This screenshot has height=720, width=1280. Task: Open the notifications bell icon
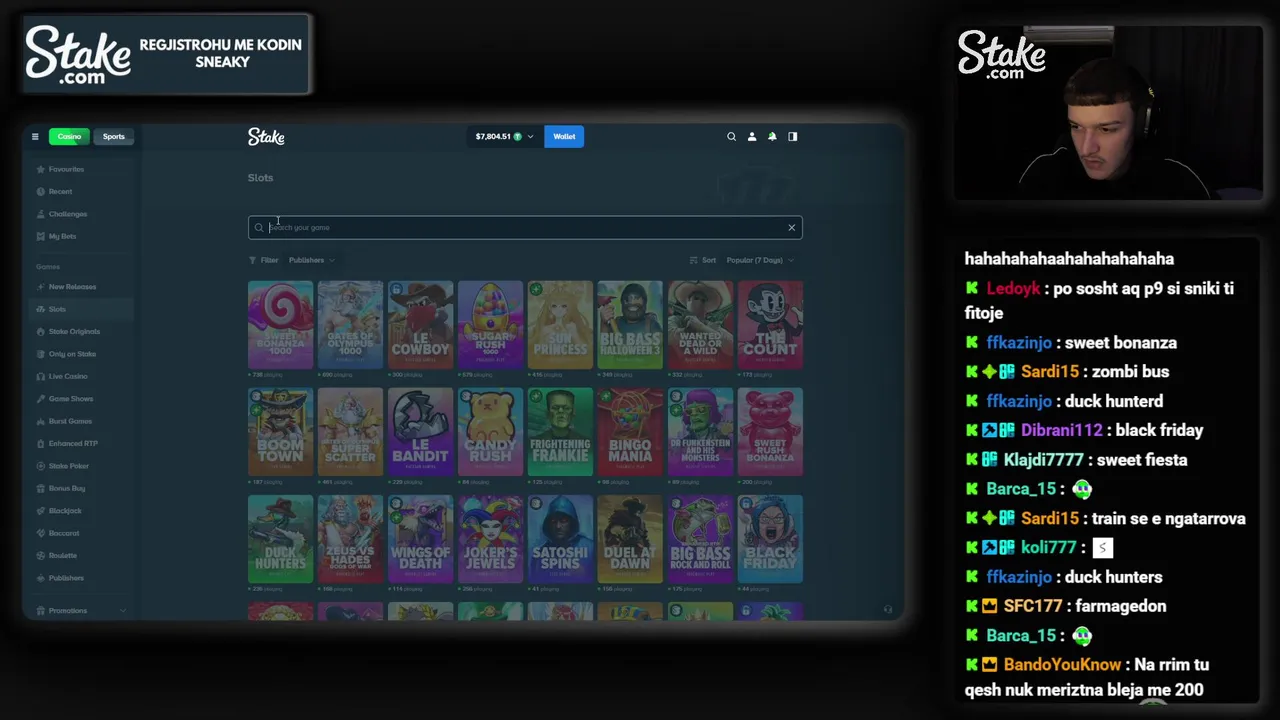(x=772, y=137)
